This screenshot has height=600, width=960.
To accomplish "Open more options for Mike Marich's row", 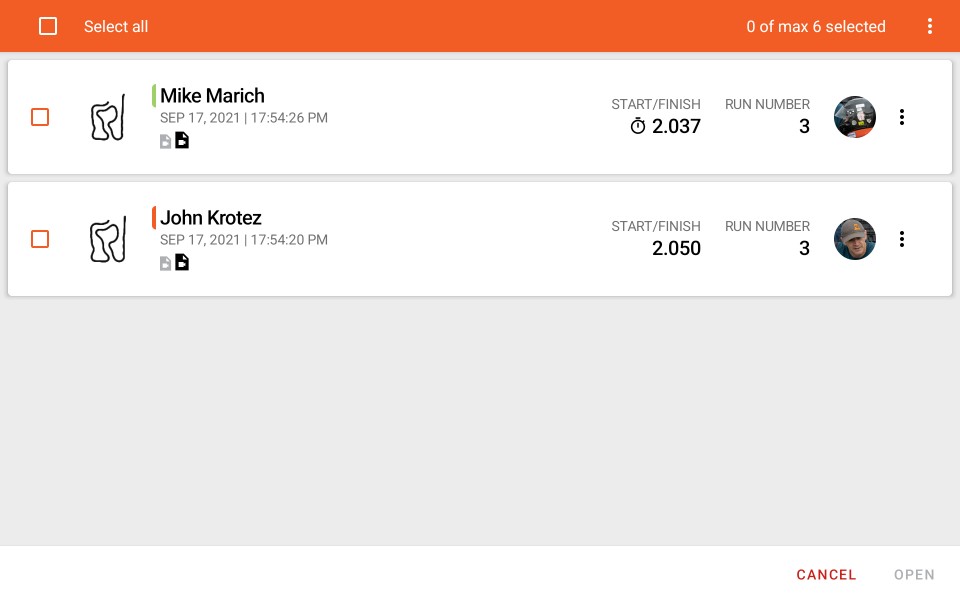I will point(901,117).
